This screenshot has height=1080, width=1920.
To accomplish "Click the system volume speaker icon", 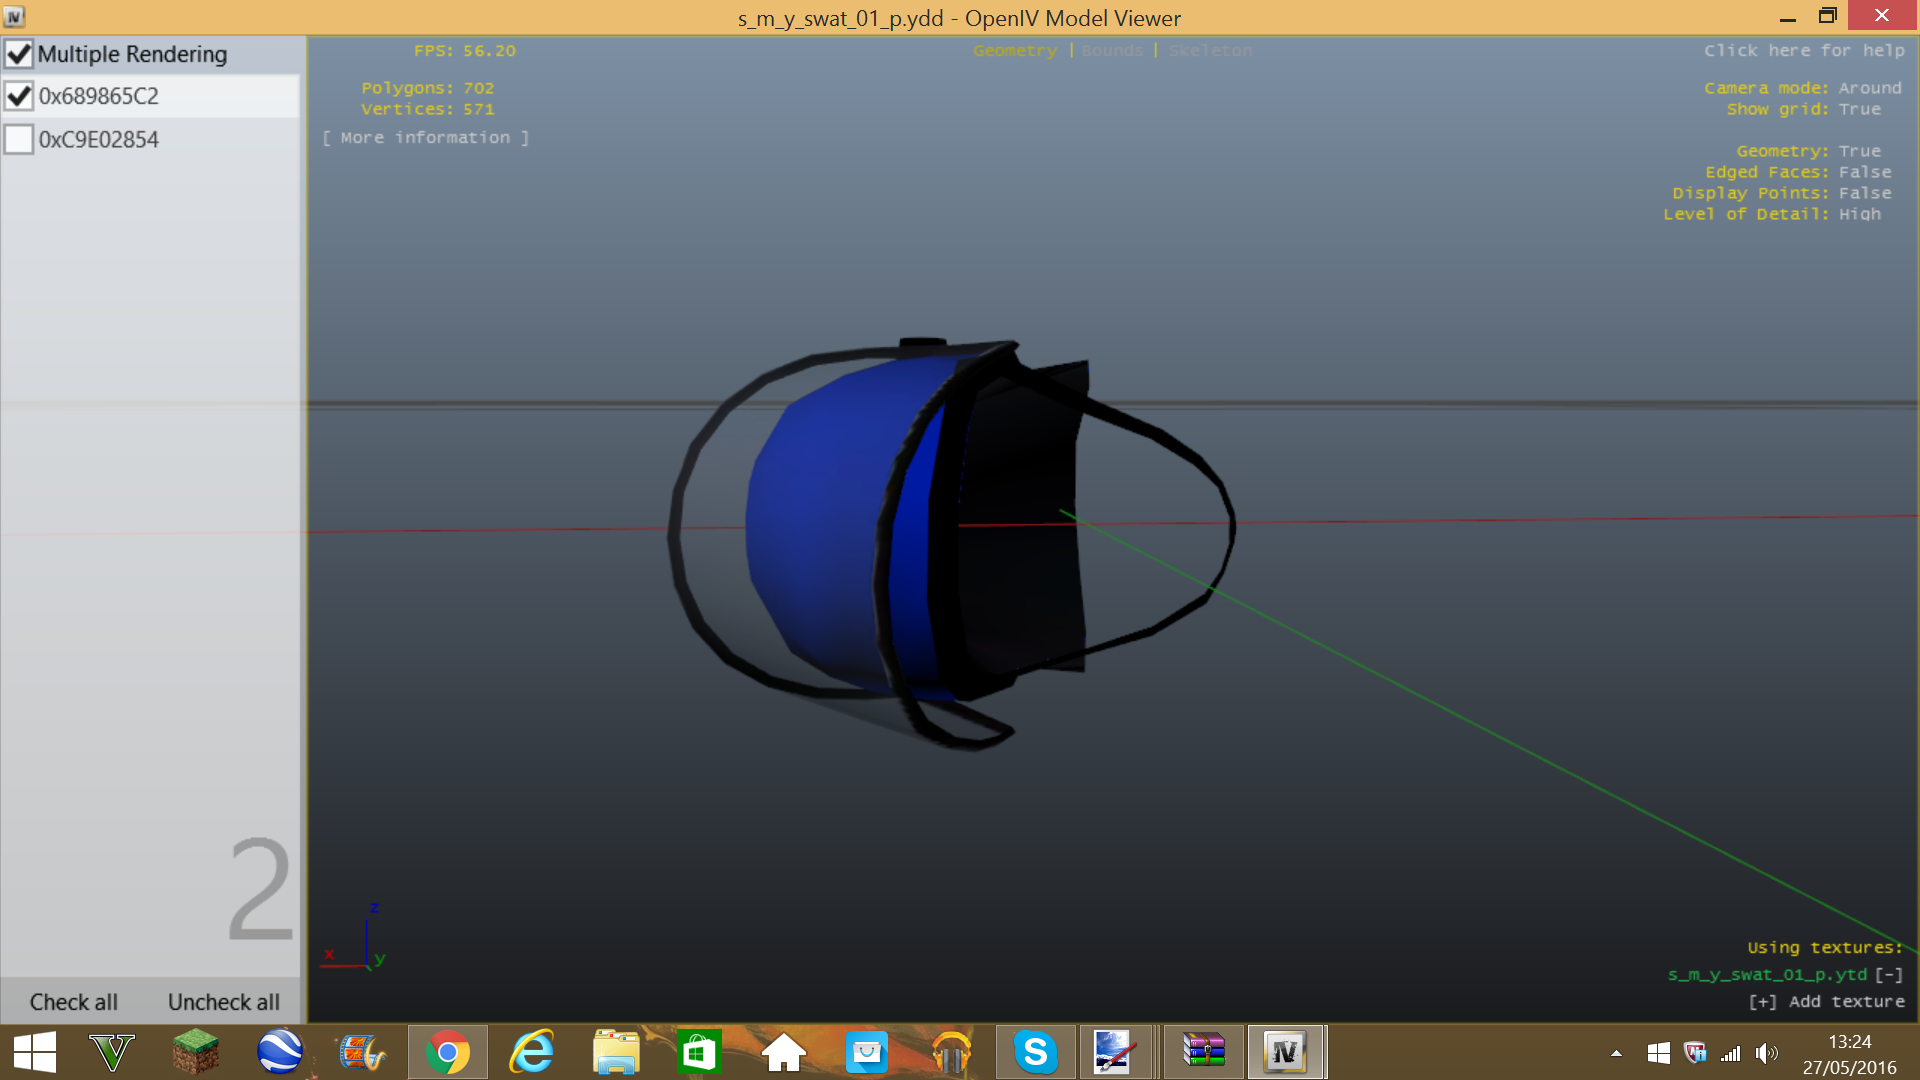I will point(1766,1053).
